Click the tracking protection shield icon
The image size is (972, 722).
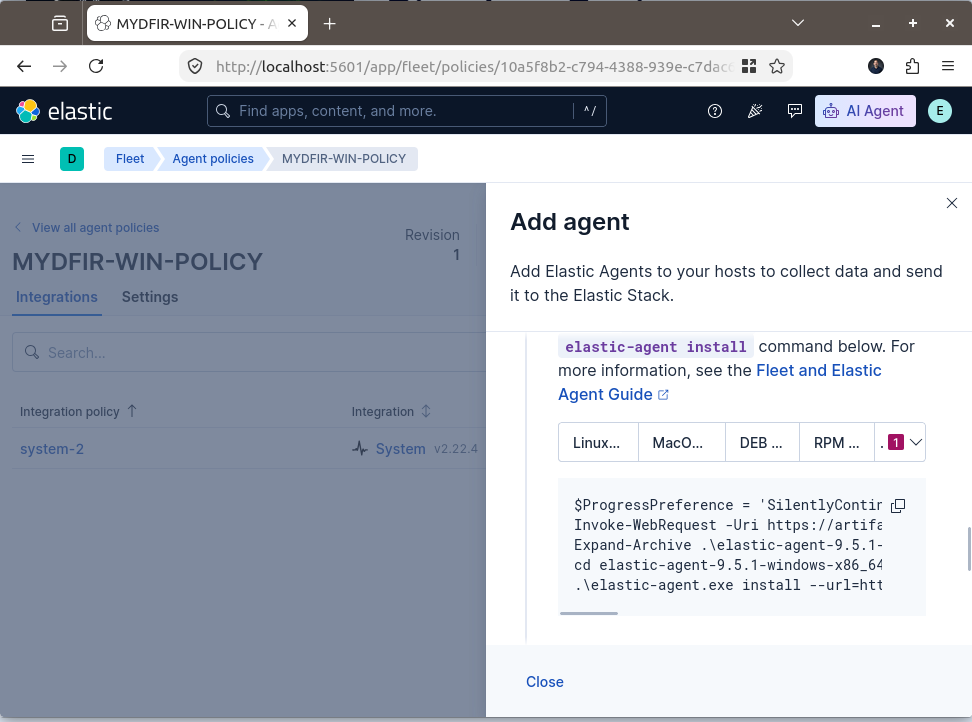(x=195, y=66)
